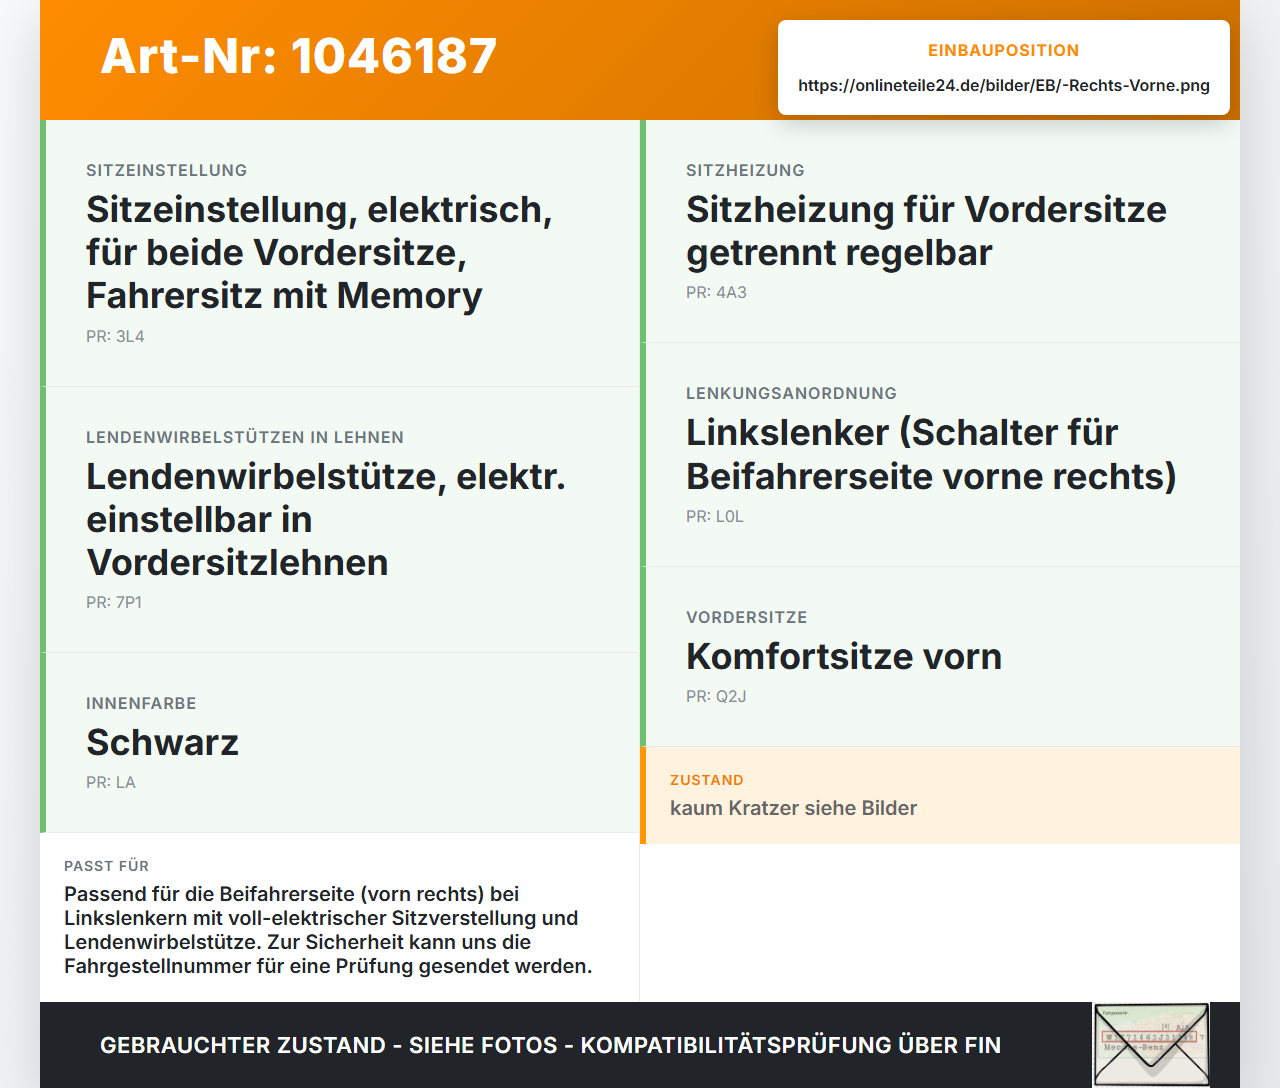The image size is (1280, 1089).
Task: Click the VORDERSITZE category label
Action: coord(747,617)
